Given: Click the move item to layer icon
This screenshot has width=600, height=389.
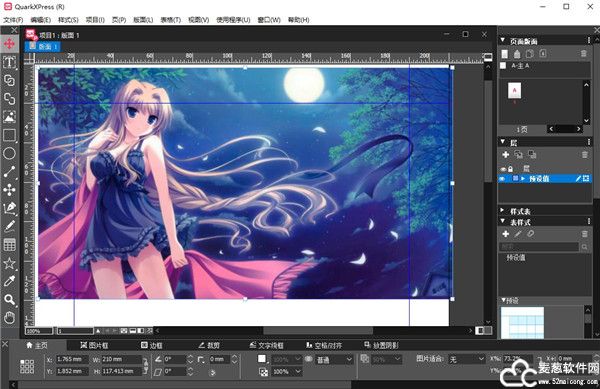Looking at the screenshot, I should [518, 155].
